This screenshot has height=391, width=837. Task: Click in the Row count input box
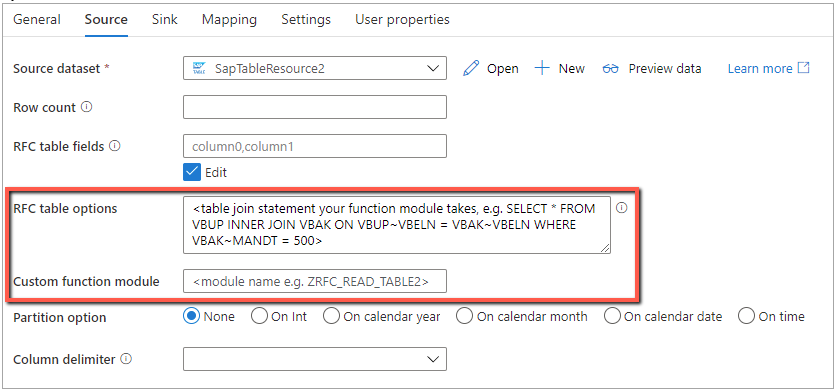(x=315, y=107)
